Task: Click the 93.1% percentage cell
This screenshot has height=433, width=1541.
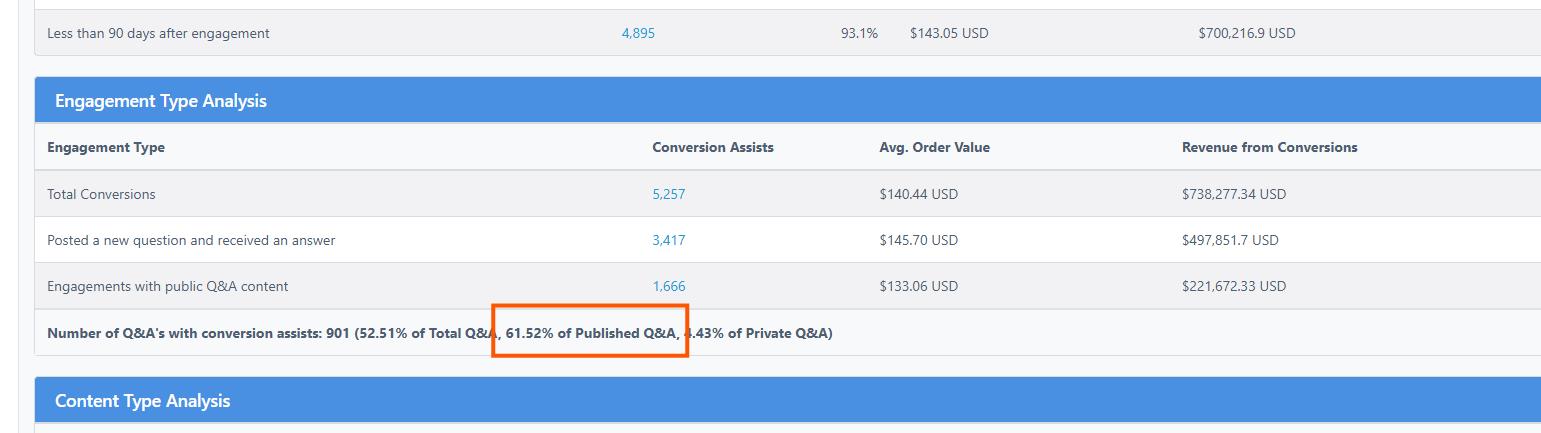Action: pyautogui.click(x=859, y=33)
